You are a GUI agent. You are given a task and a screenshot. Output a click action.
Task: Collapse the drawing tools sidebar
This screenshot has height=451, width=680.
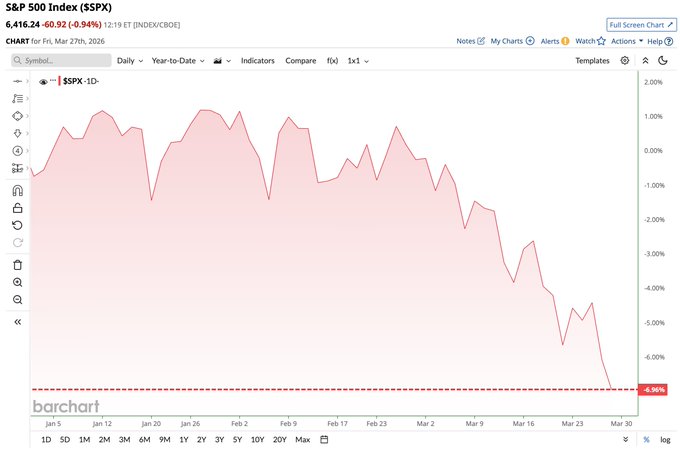(x=17, y=322)
